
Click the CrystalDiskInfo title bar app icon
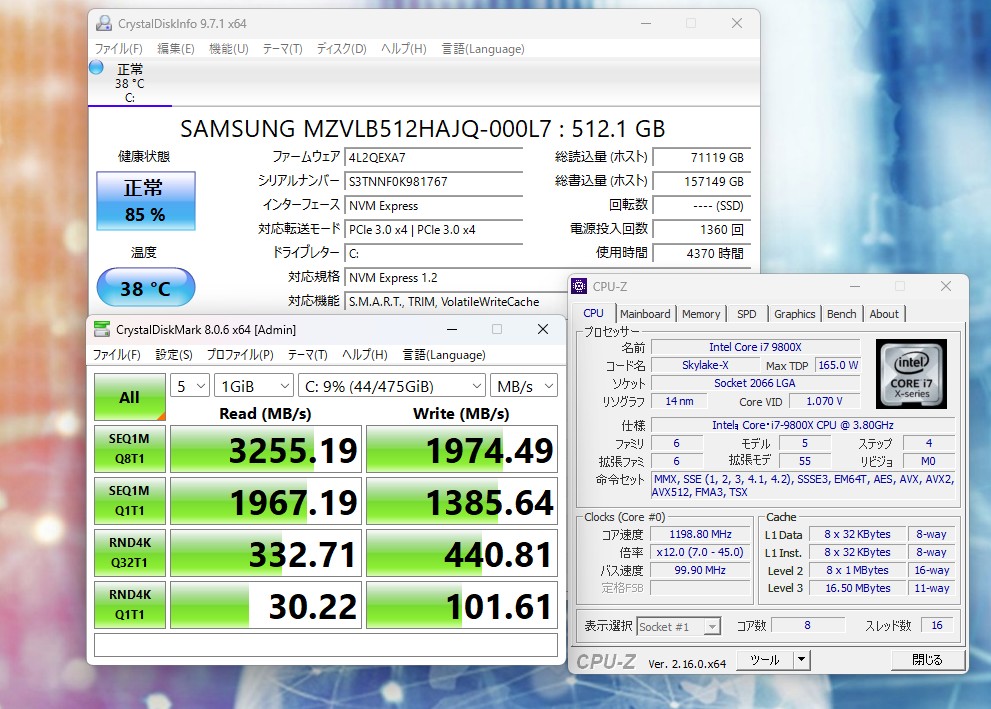click(104, 23)
